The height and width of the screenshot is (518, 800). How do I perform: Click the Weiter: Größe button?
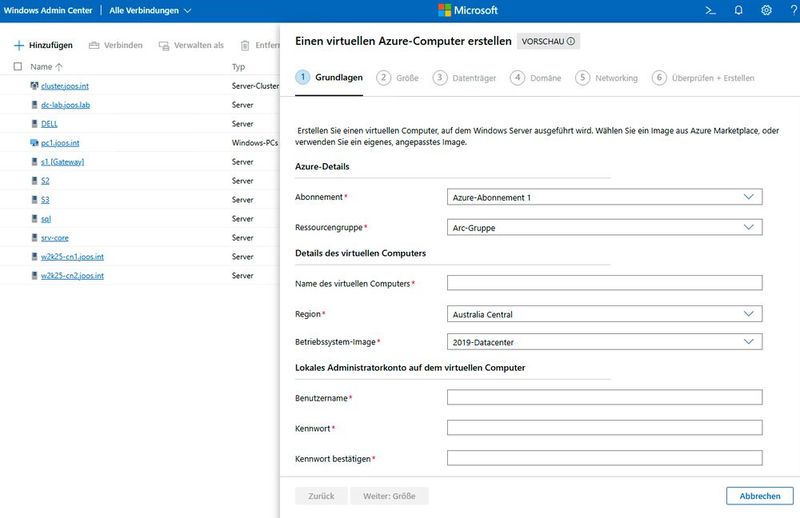coord(389,496)
